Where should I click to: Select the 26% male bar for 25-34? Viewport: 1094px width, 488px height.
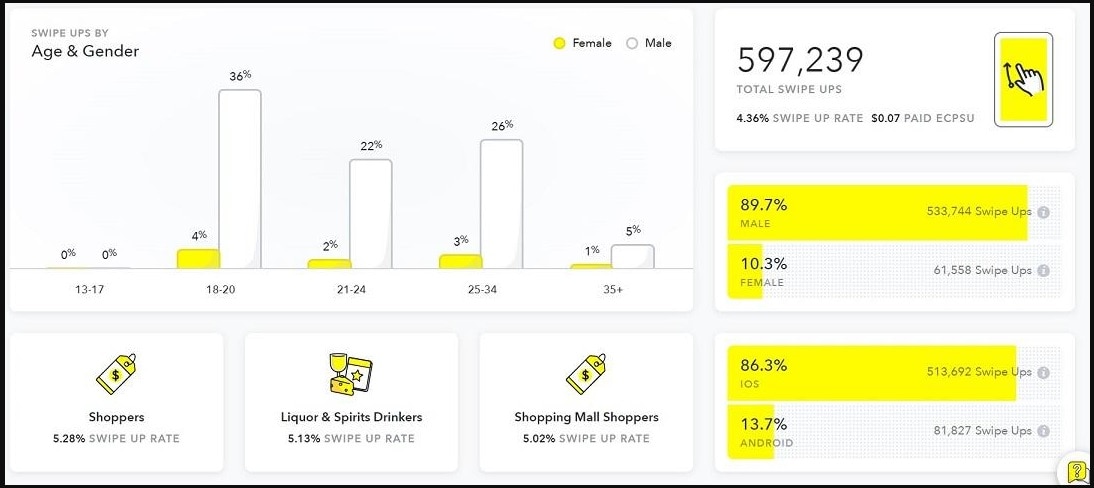point(501,204)
